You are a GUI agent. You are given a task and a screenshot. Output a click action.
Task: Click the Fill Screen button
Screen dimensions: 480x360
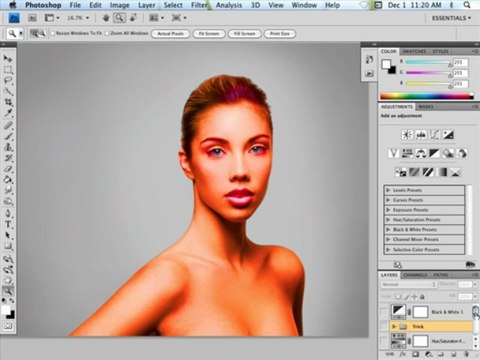coord(244,33)
